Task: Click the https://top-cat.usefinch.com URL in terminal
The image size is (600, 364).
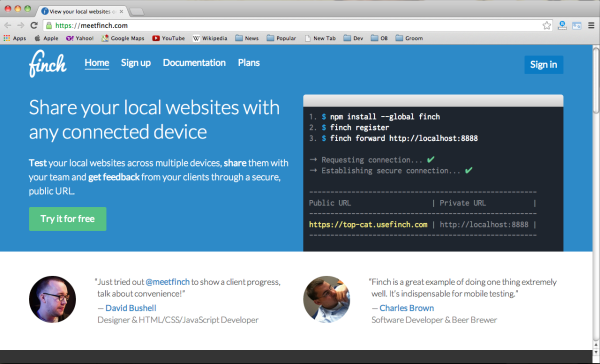Action: click(x=368, y=225)
